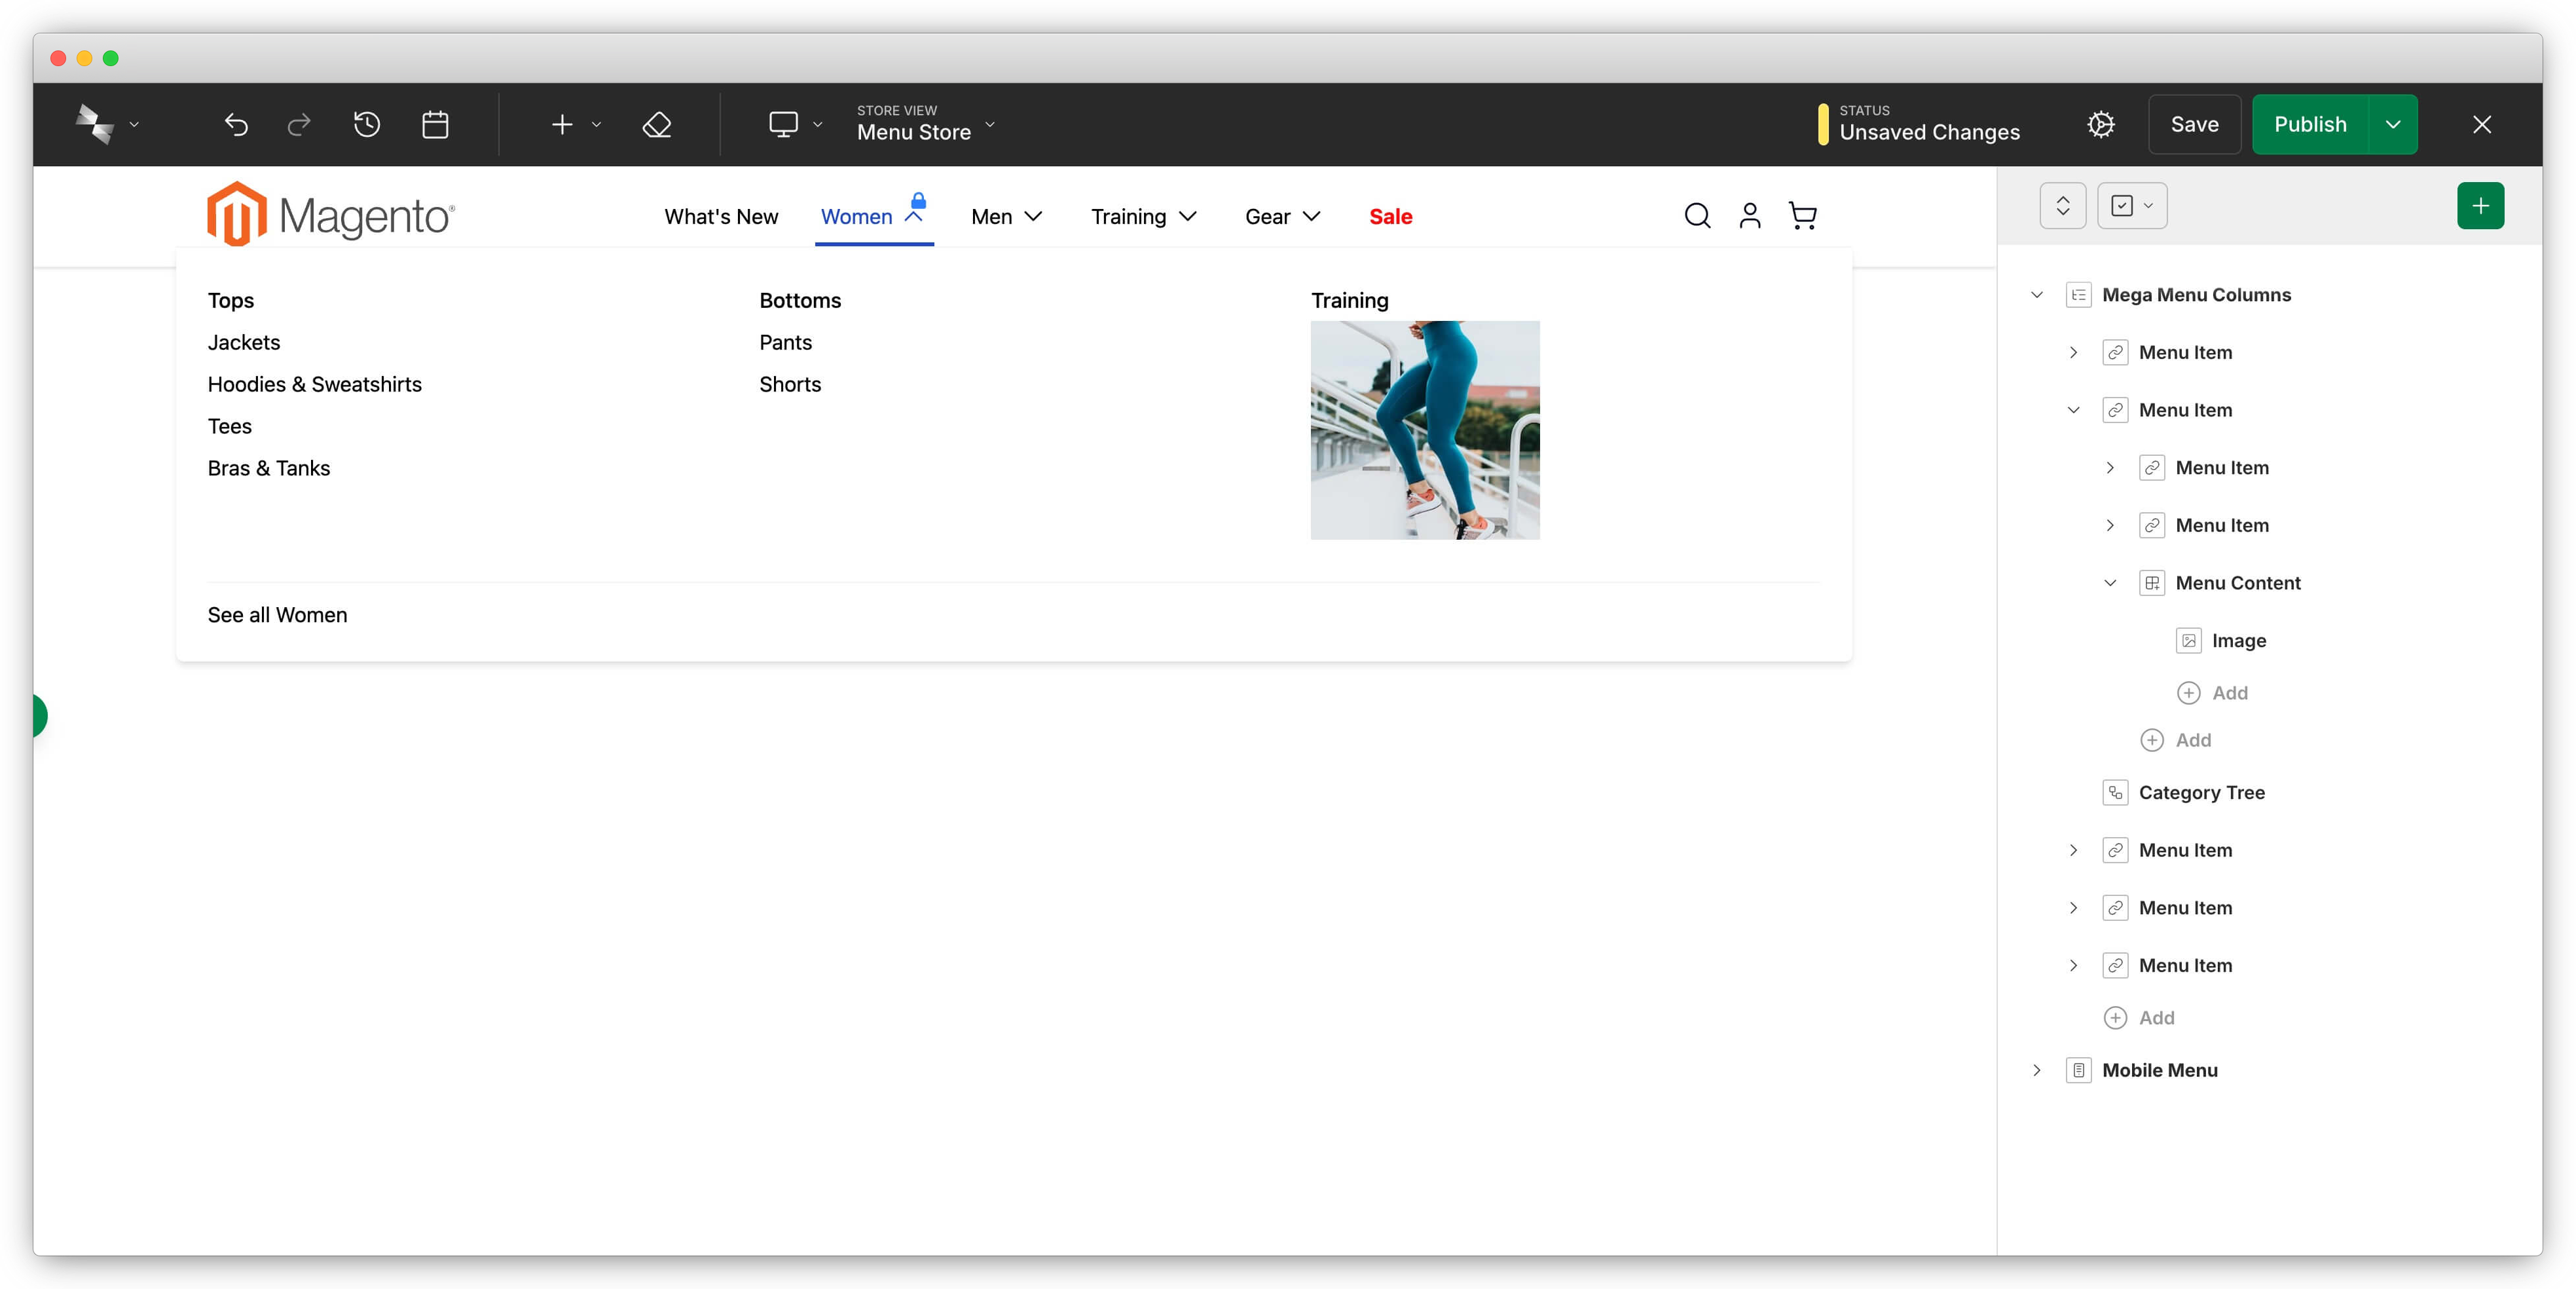This screenshot has height=1289, width=2576.
Task: Expand the Mobile Menu tree item
Action: click(2037, 1070)
